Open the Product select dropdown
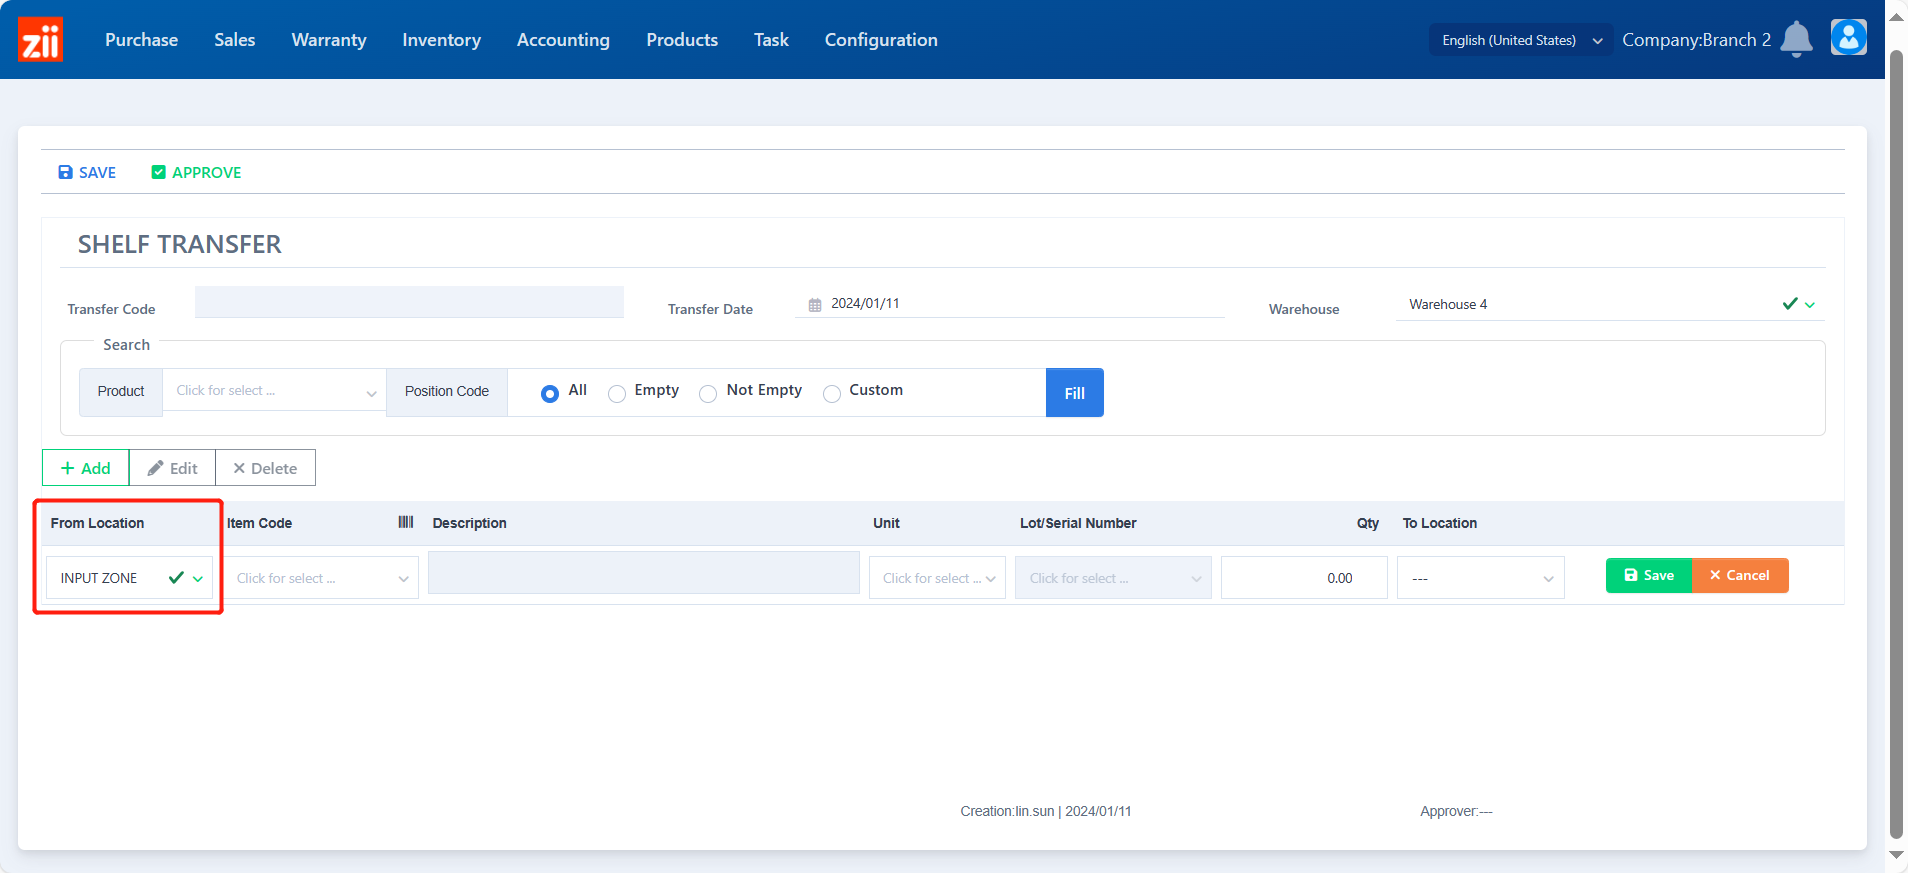The width and height of the screenshot is (1908, 873). (274, 391)
